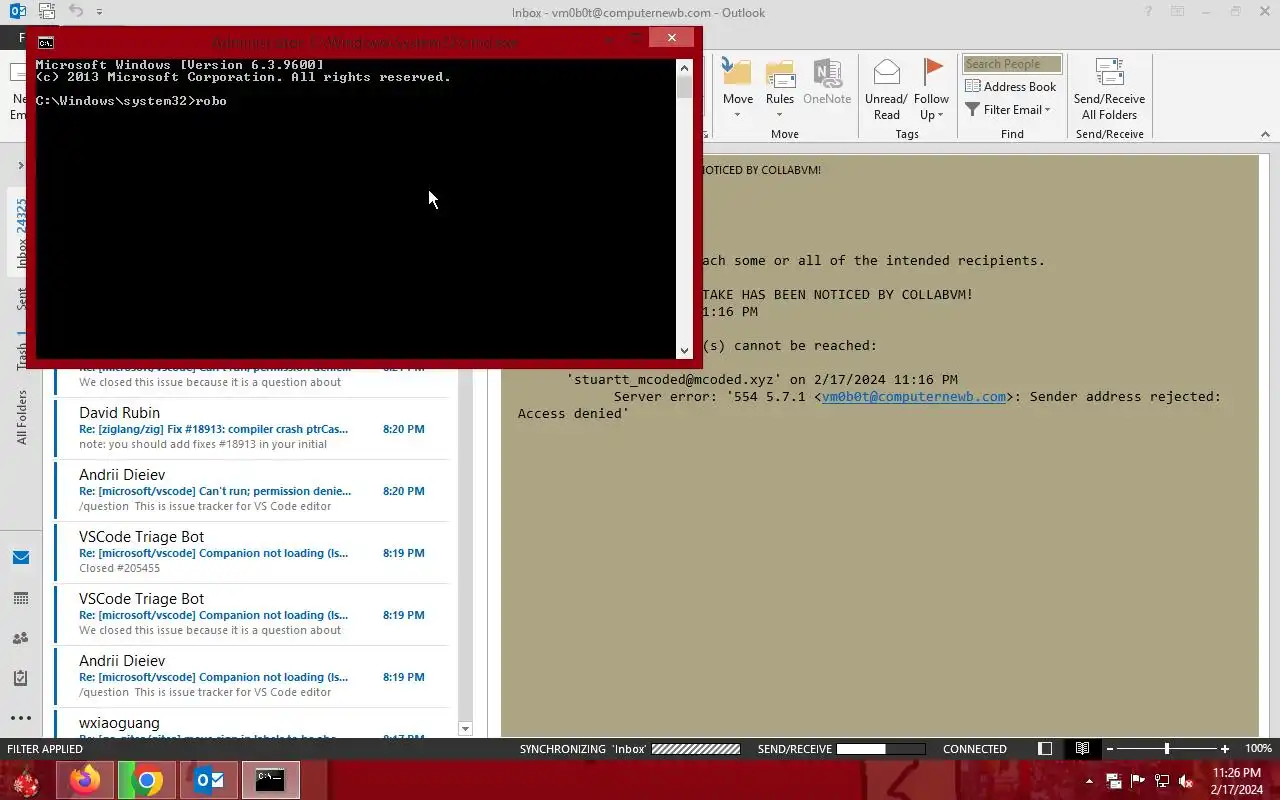Screen dimensions: 1280x800
Task: Click the 100% zoom level
Action: pyautogui.click(x=1258, y=748)
